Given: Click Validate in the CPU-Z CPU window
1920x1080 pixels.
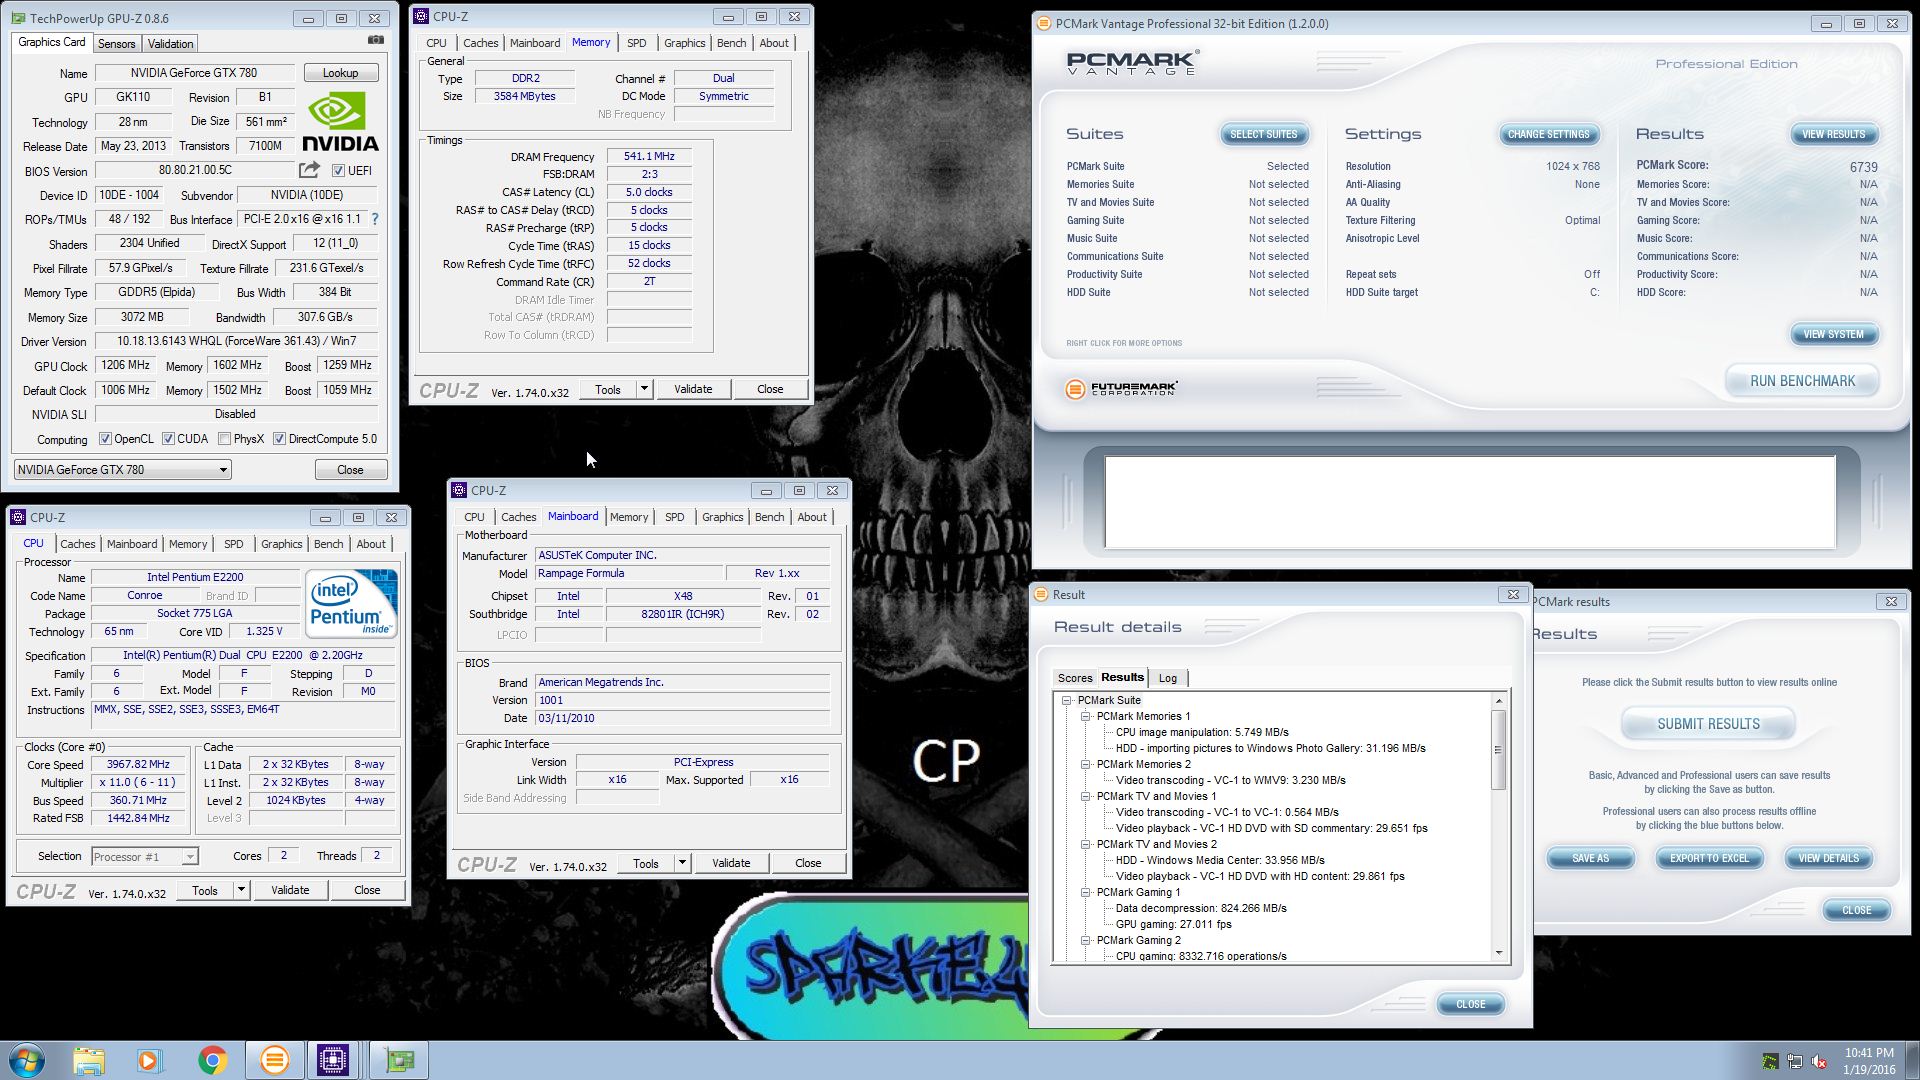Looking at the screenshot, I should [290, 890].
